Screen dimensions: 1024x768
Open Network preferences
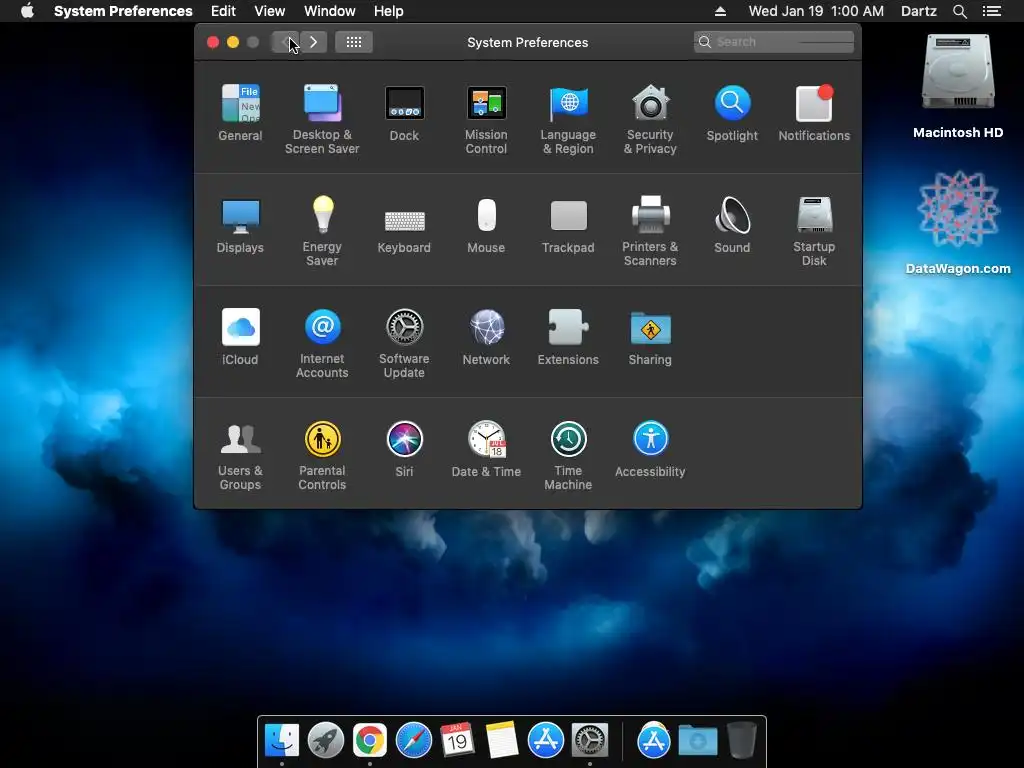[486, 336]
